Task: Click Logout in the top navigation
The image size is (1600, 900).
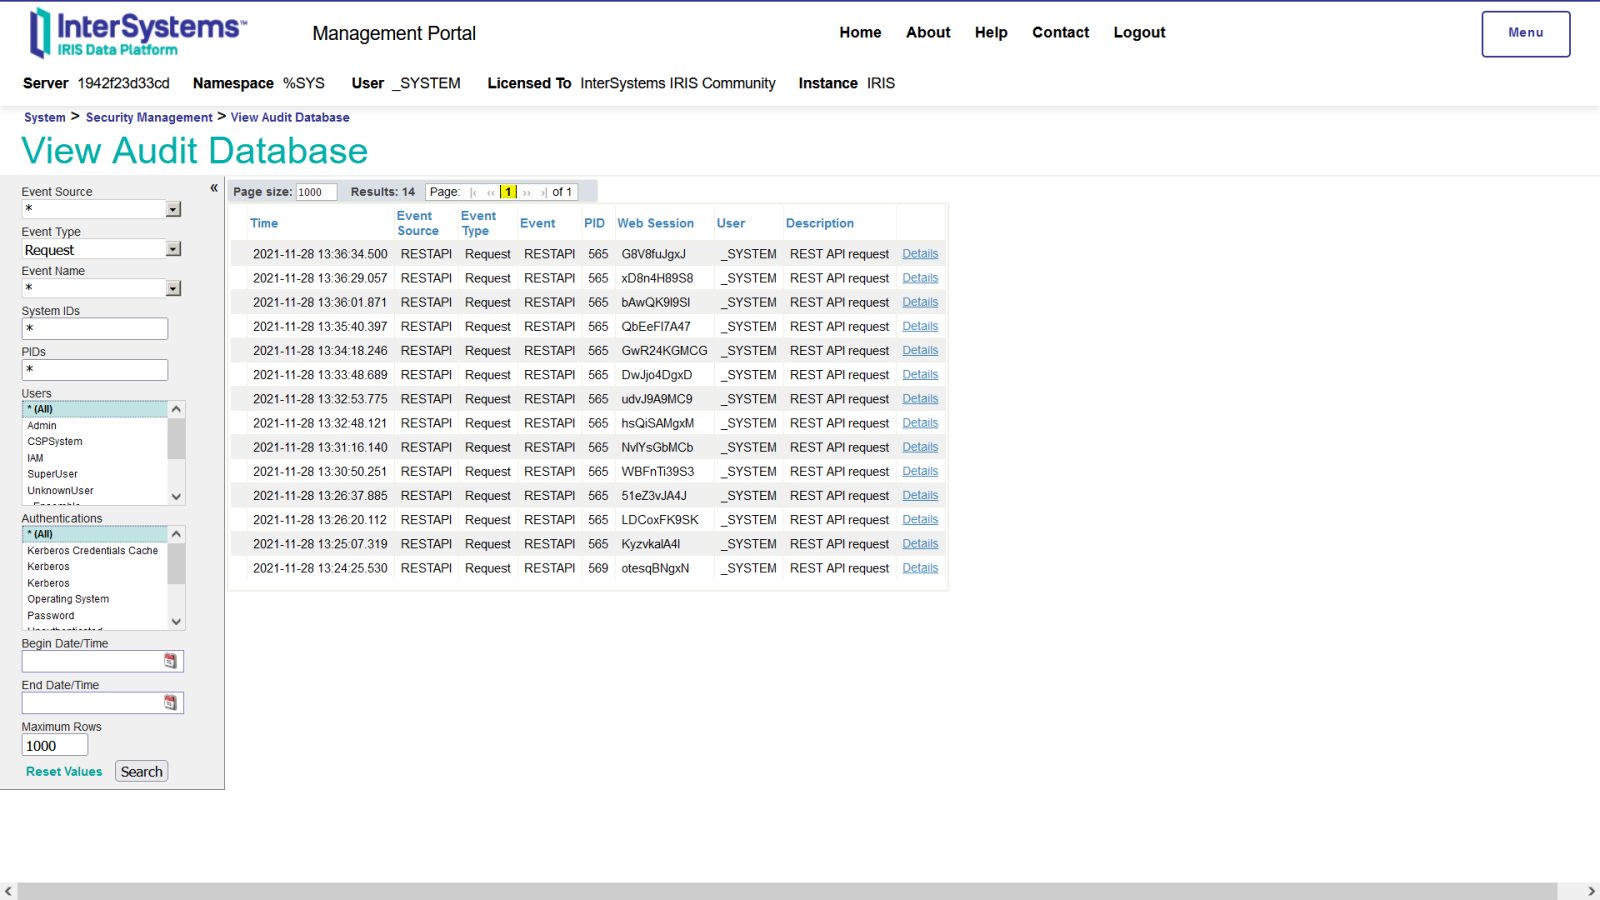Action: click(x=1139, y=32)
